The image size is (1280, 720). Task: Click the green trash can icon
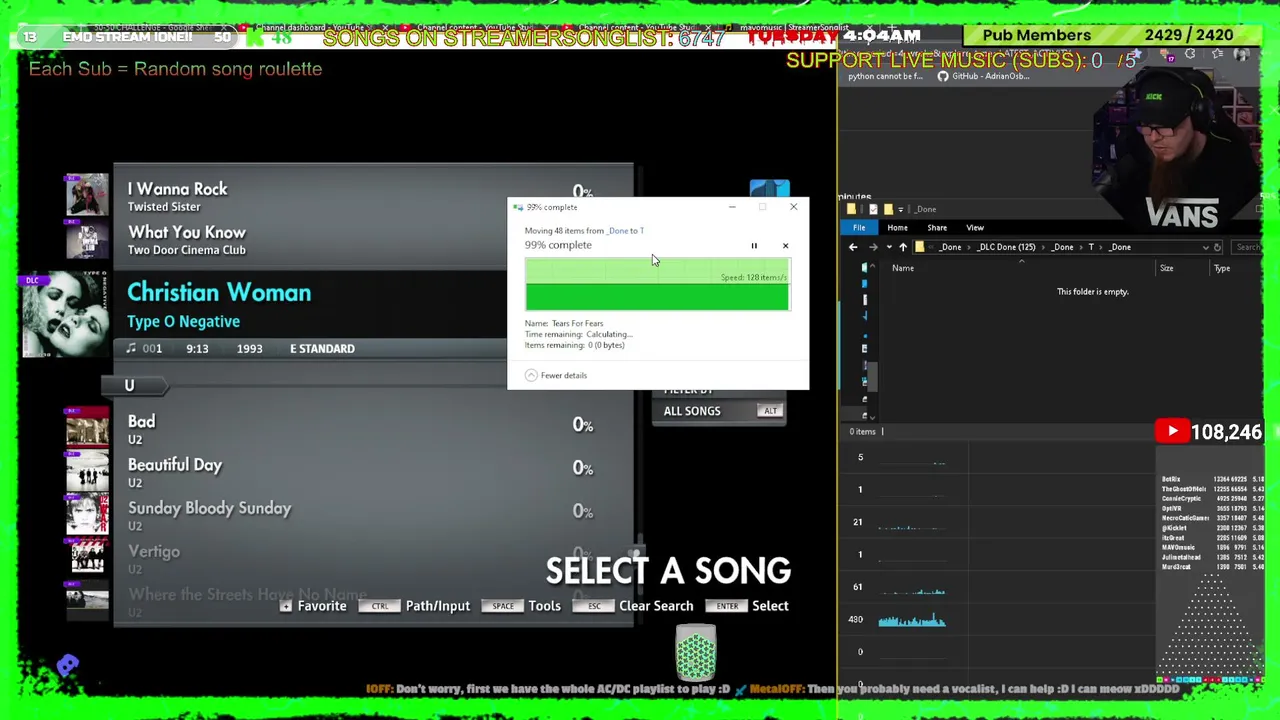point(695,652)
